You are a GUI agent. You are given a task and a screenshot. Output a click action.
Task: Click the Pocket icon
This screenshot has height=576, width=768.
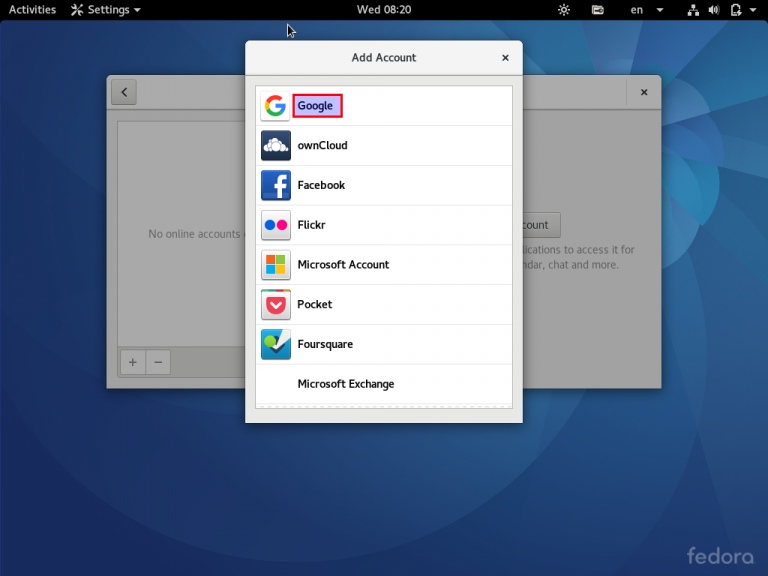point(275,304)
